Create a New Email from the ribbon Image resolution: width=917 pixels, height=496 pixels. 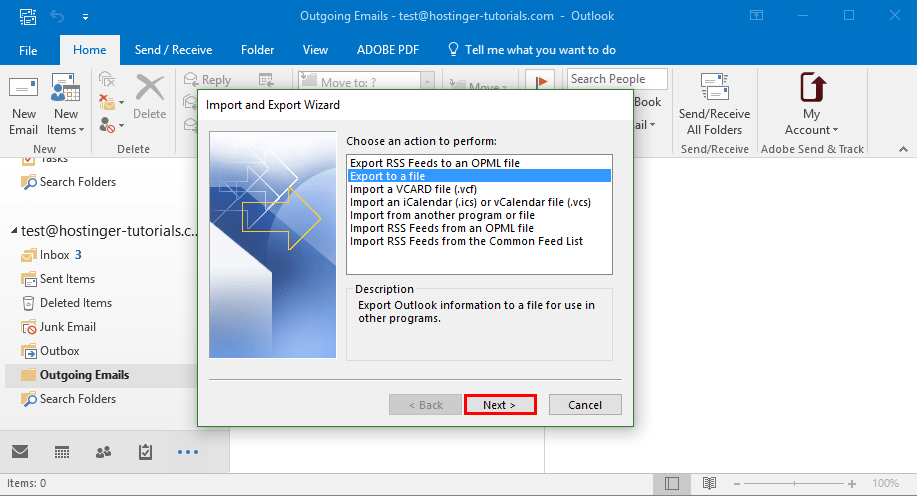click(23, 106)
